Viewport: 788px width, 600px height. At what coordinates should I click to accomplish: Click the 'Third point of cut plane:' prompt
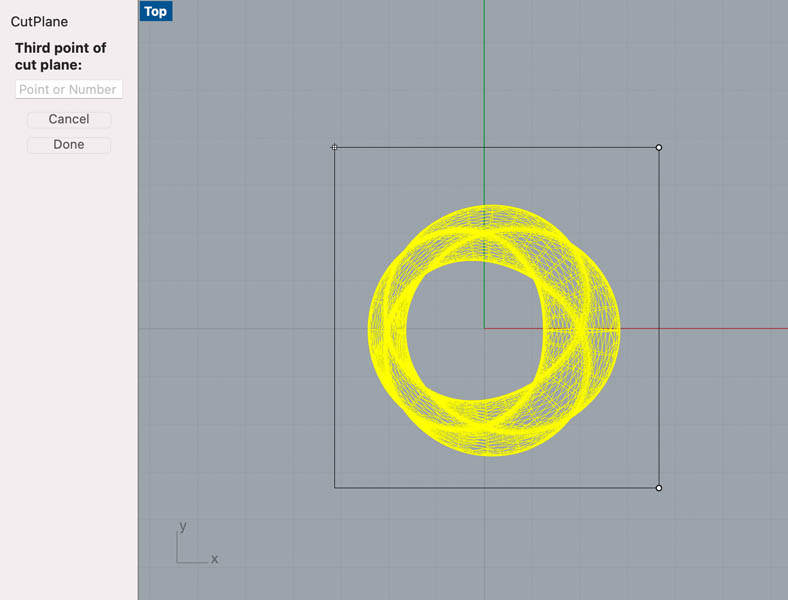tap(60, 56)
